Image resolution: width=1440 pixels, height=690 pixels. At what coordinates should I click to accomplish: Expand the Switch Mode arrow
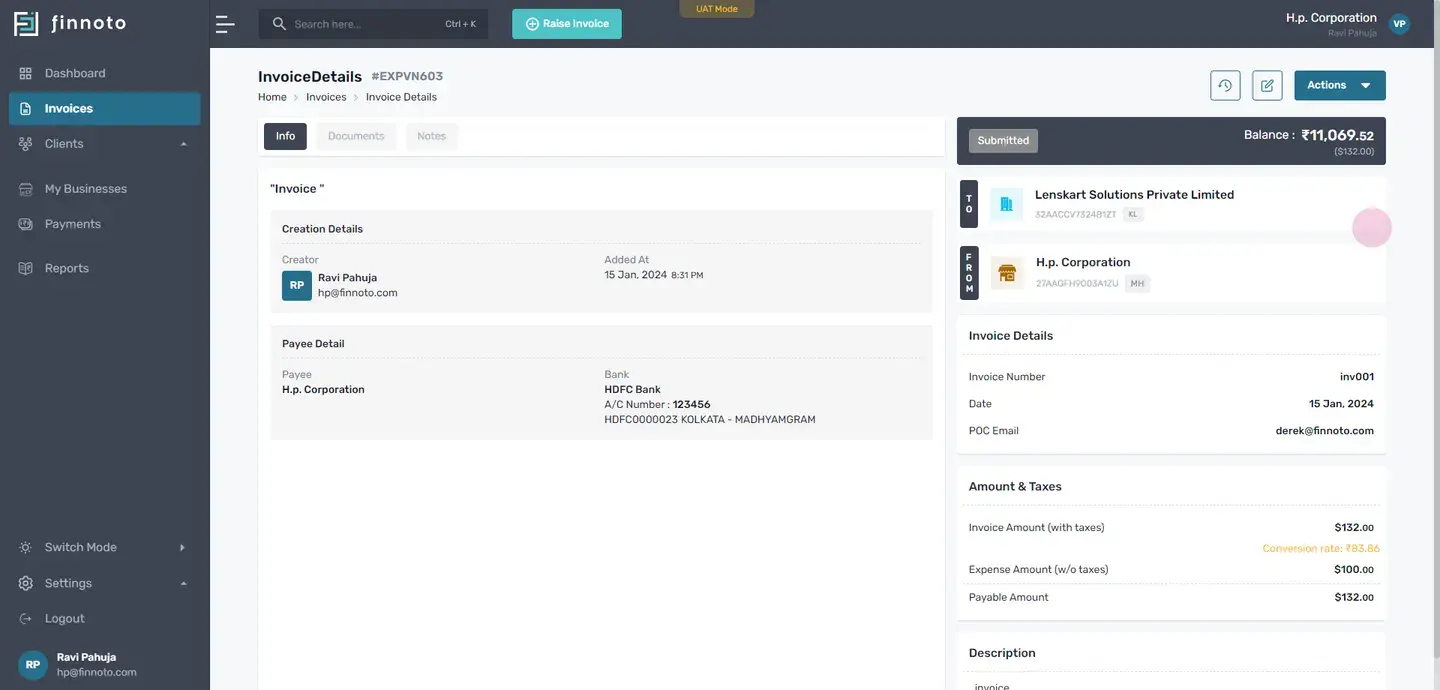coord(182,547)
